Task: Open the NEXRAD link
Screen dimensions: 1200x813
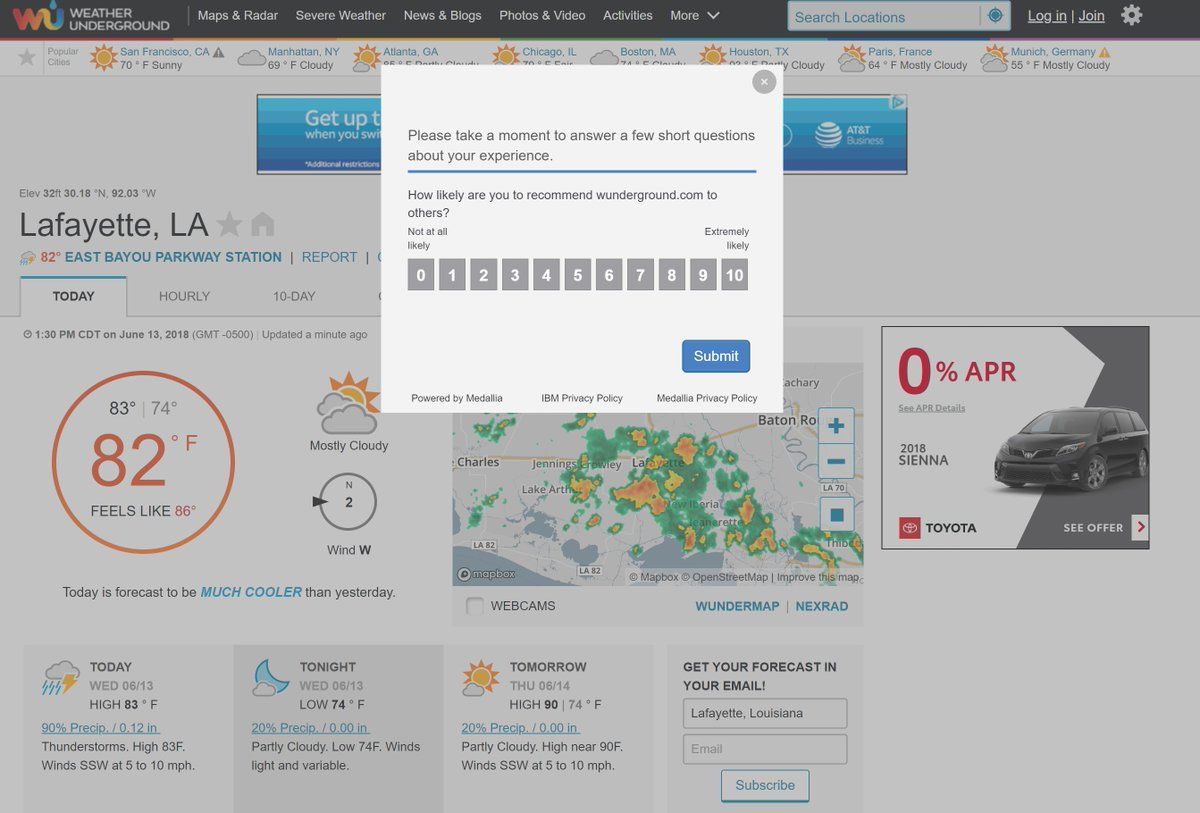Action: click(x=822, y=606)
